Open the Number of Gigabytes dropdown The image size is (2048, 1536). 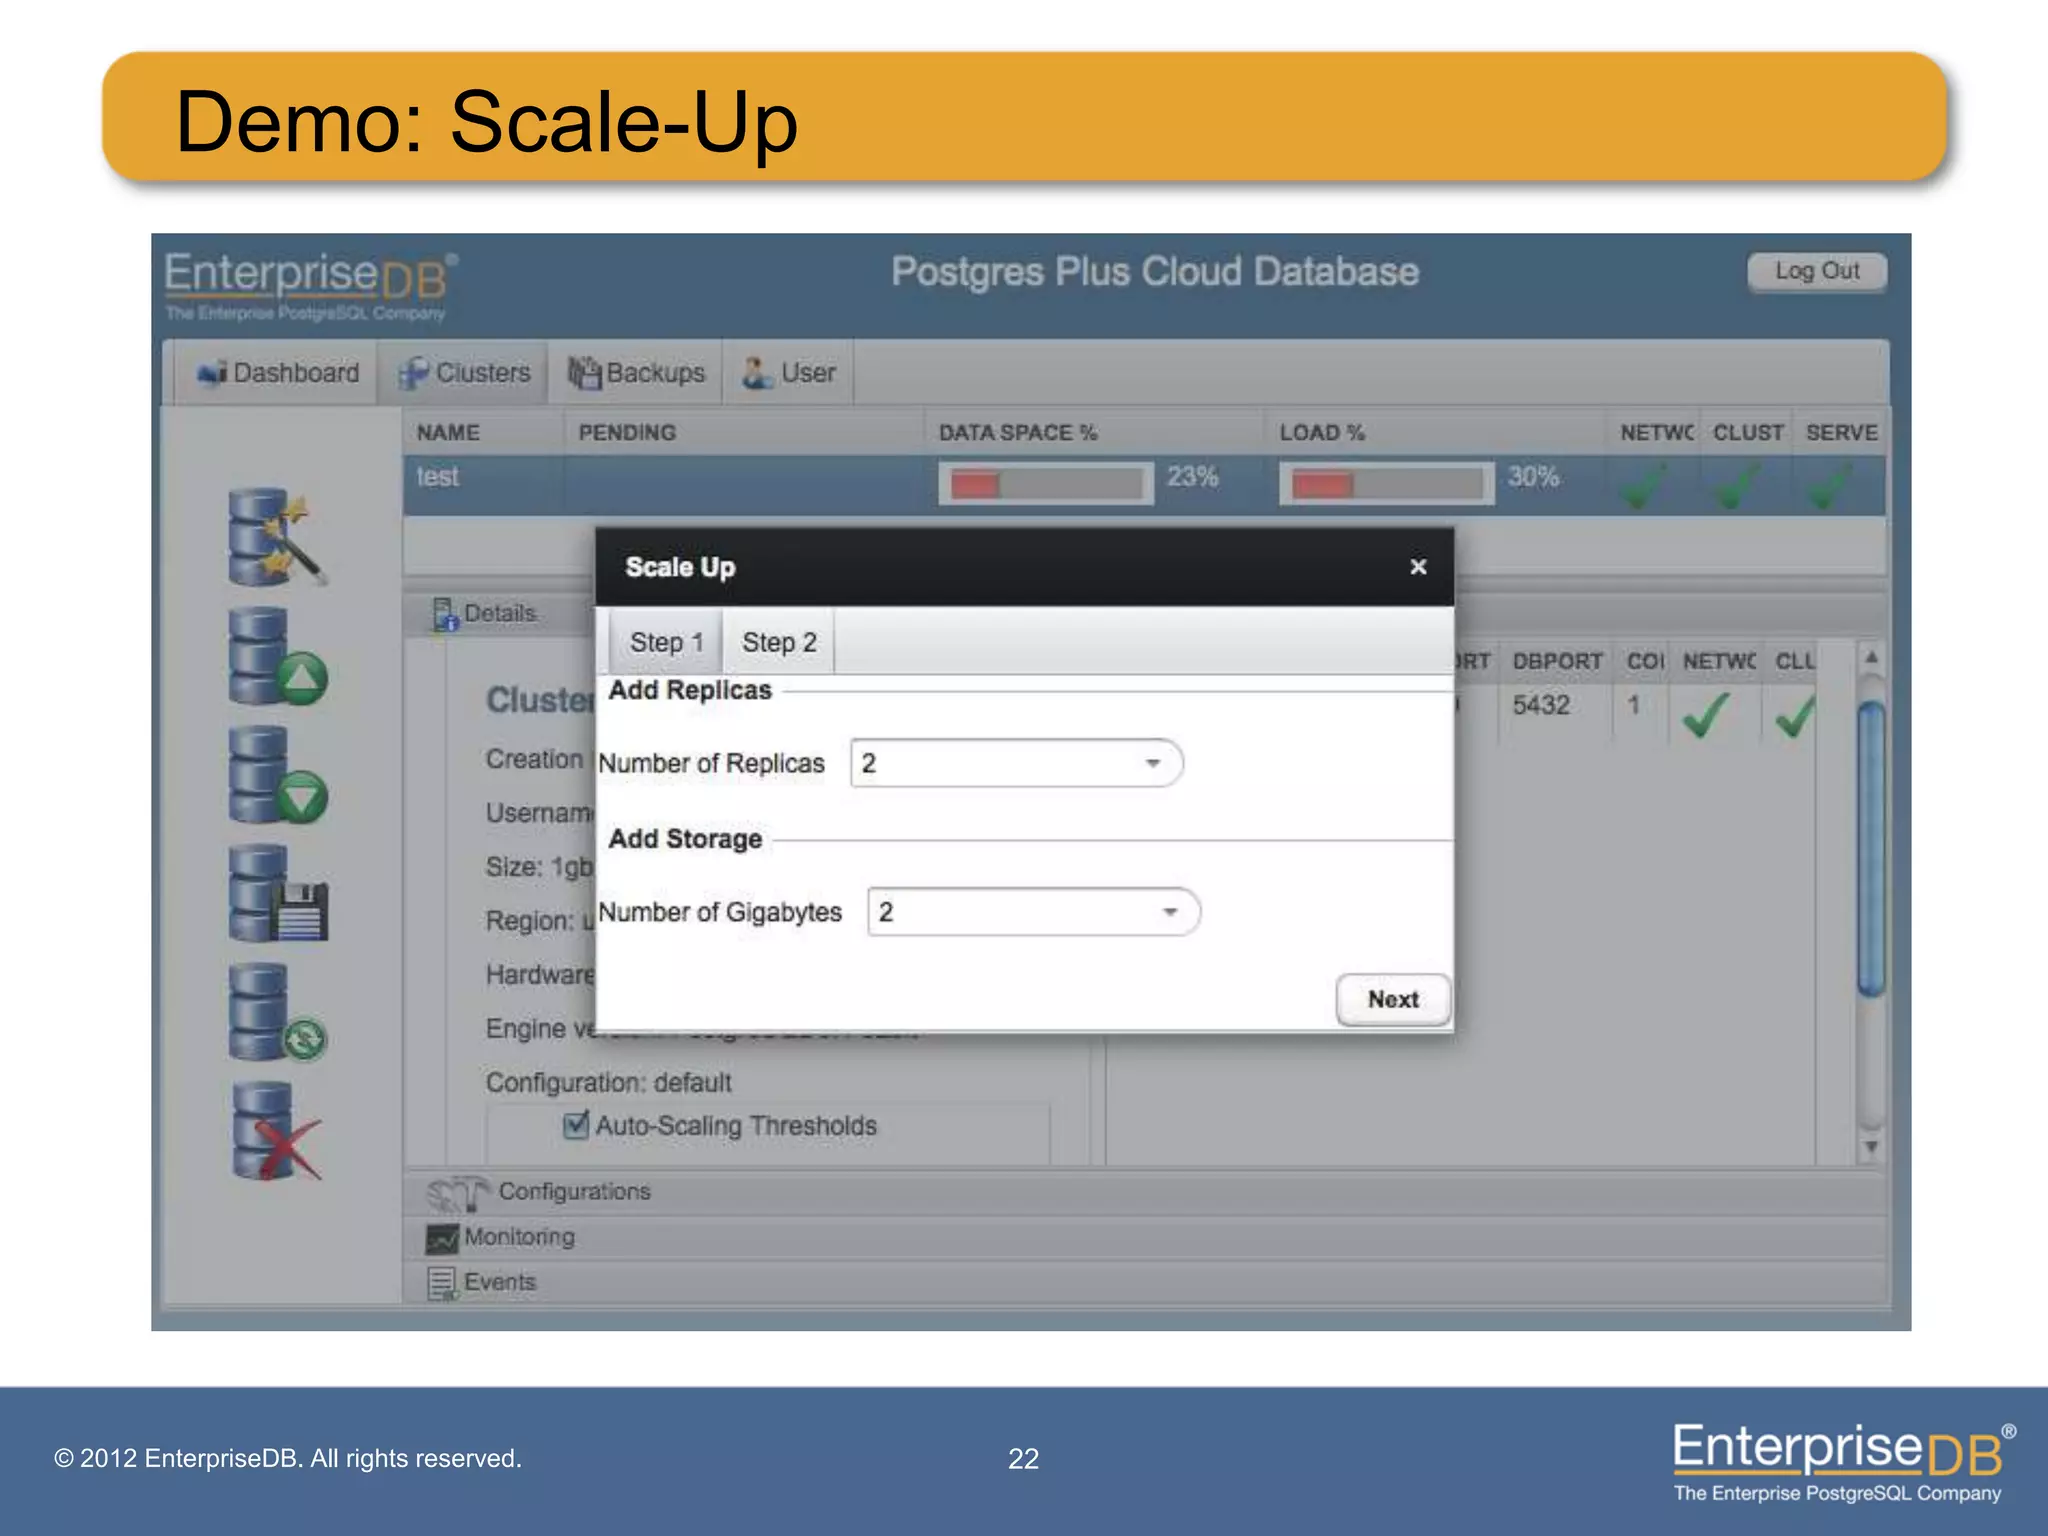(1033, 912)
